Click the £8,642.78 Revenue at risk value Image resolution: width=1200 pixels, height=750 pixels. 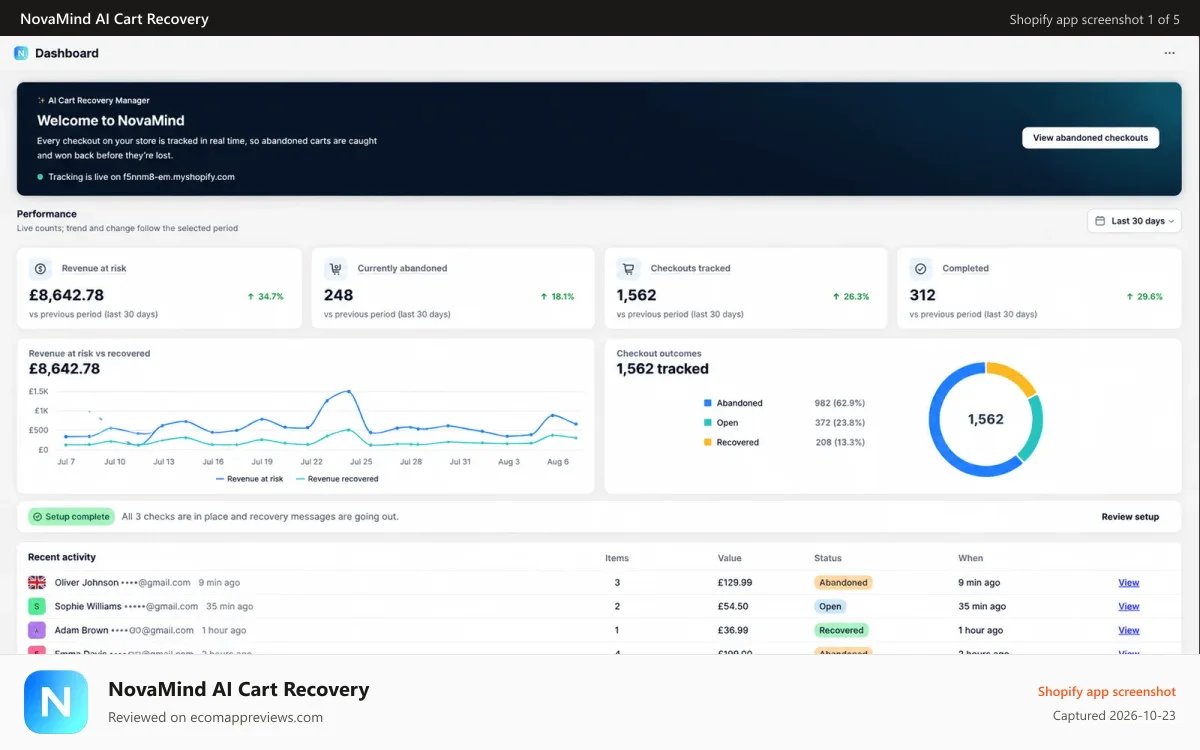[66, 295]
